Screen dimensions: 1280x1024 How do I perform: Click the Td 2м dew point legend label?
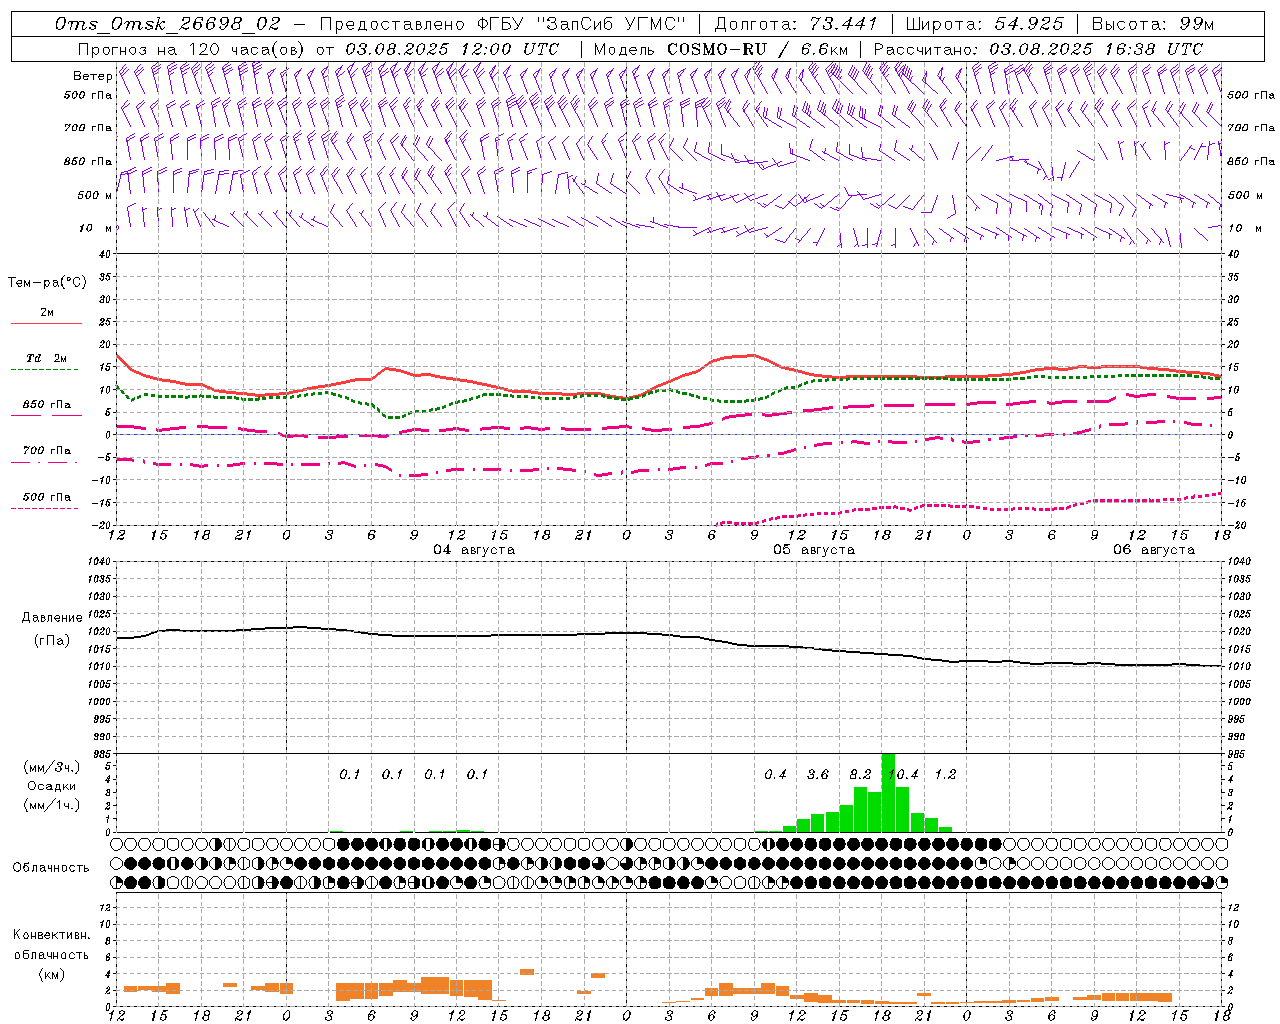click(47, 358)
